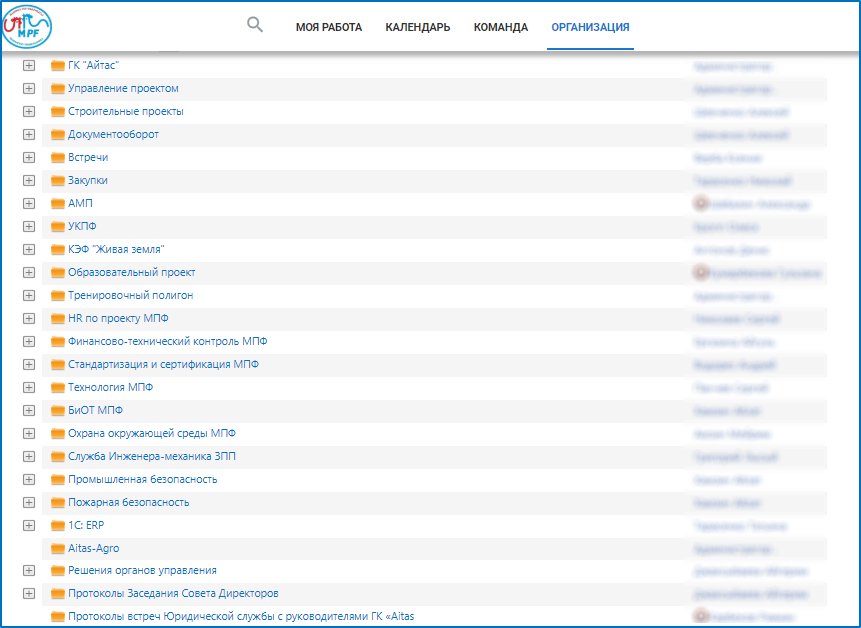
Task: Open Протоколы Заседания Совета Директоров link
Action: pyautogui.click(x=173, y=594)
